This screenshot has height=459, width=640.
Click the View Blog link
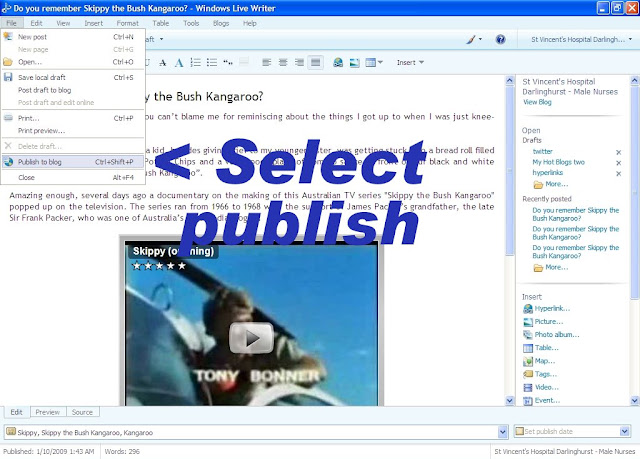click(537, 102)
